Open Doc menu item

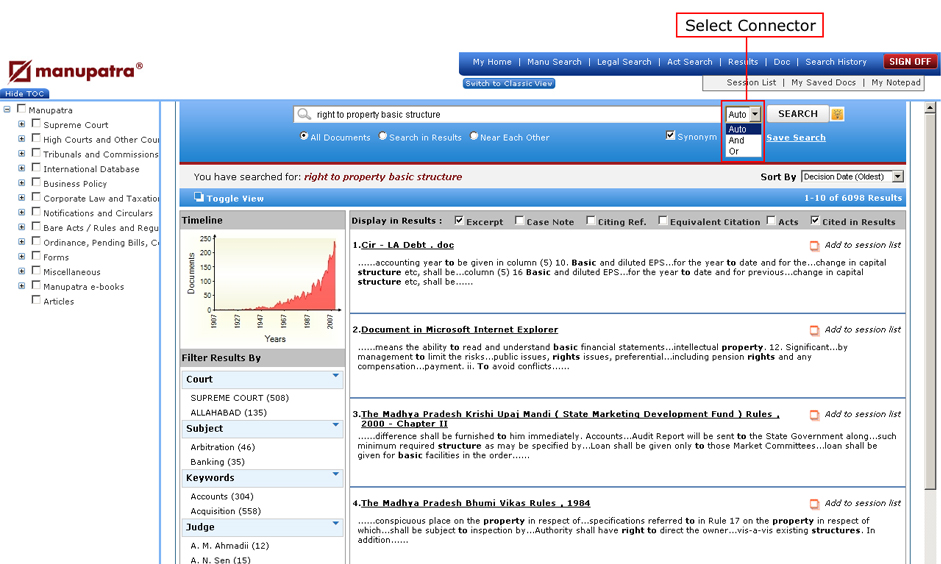pos(782,62)
